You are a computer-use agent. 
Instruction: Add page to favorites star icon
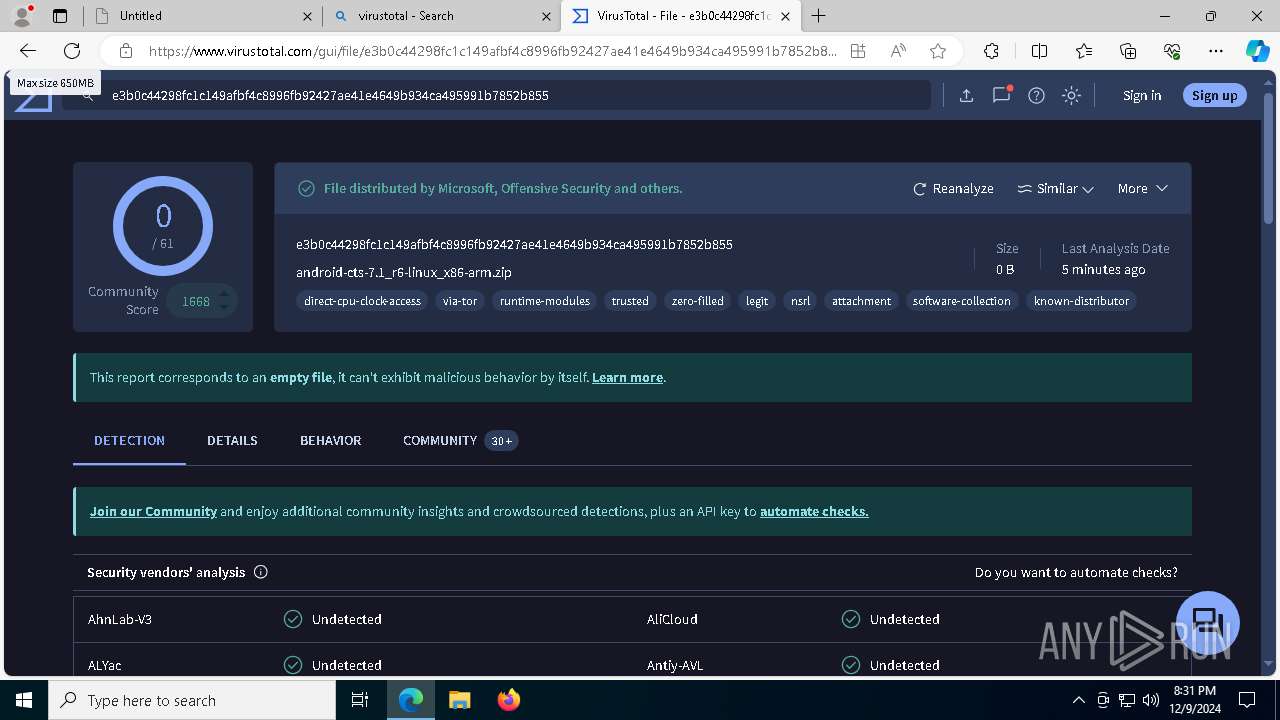click(x=937, y=51)
